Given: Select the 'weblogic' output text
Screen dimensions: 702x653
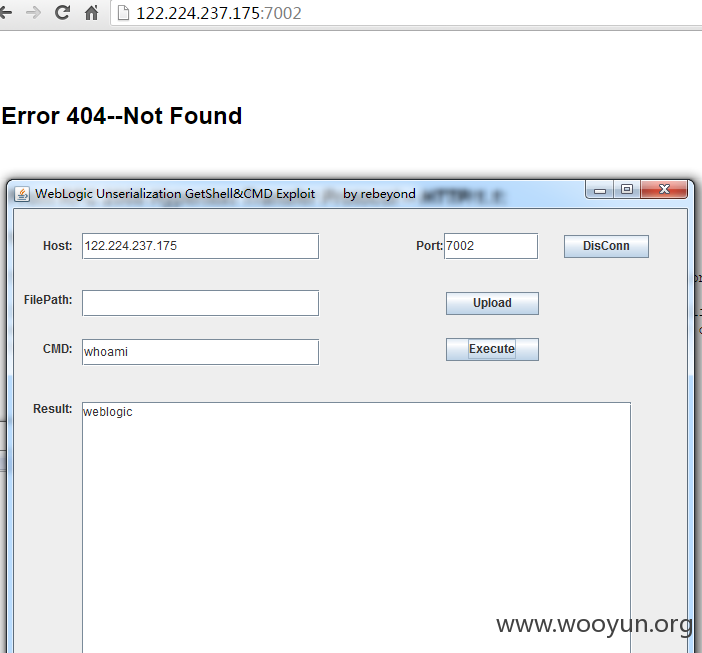Looking at the screenshot, I should 108,412.
